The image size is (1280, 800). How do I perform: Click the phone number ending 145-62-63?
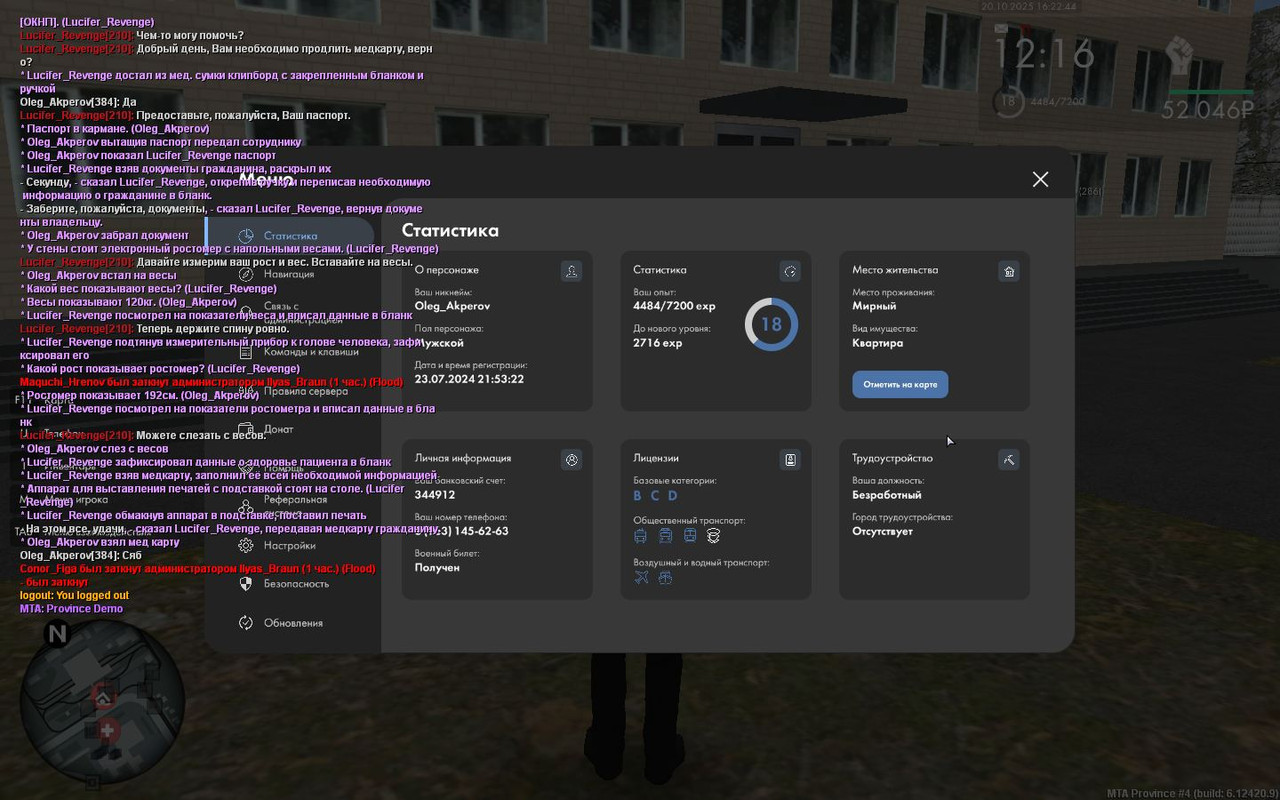[462, 531]
